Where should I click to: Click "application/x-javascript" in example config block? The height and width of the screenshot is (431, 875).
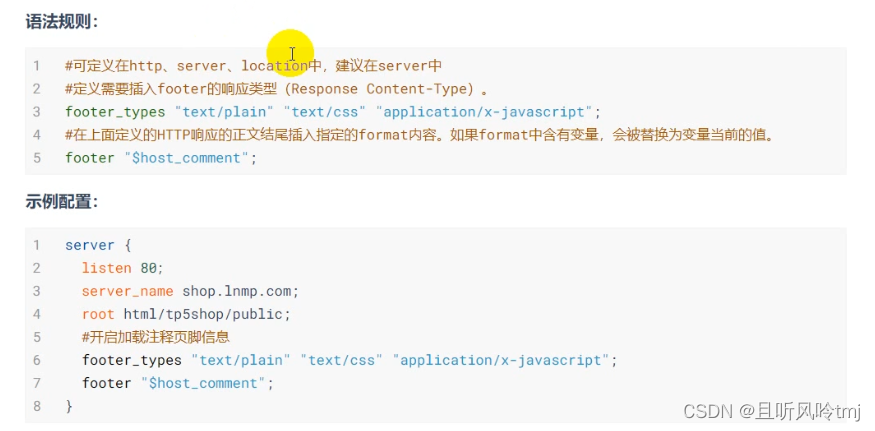(x=500, y=360)
